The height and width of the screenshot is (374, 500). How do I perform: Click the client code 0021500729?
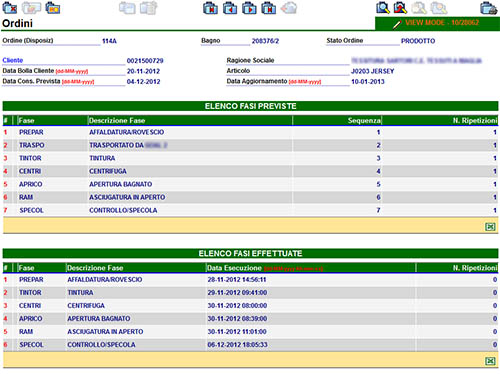(145, 61)
